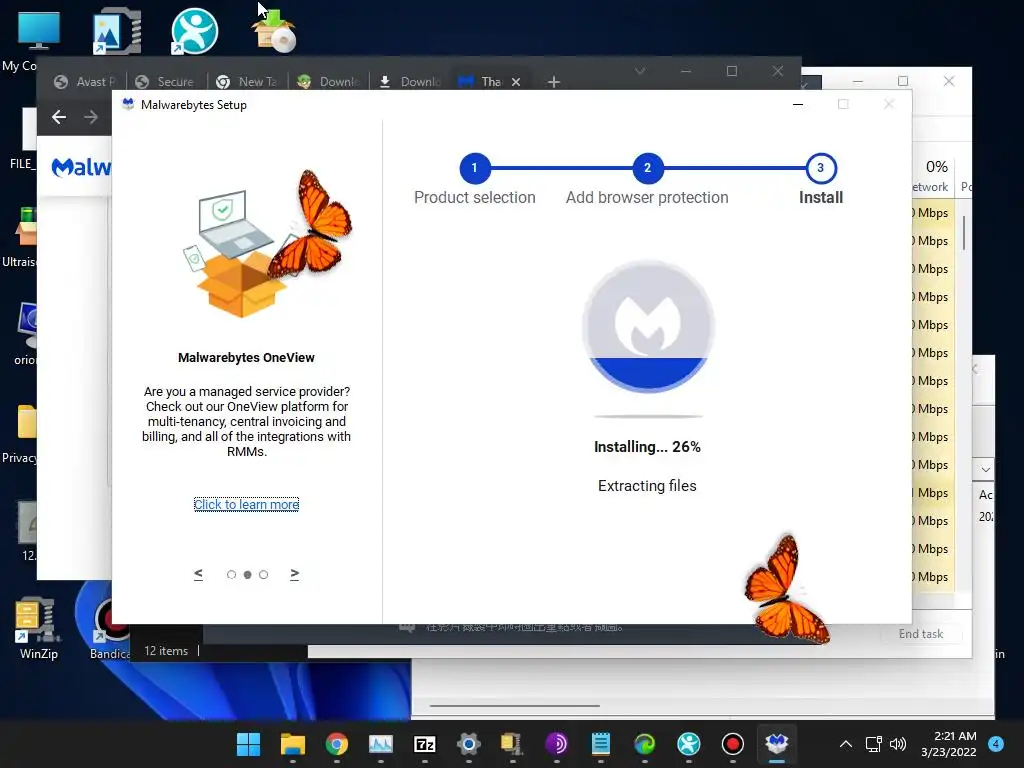Viewport: 1024px width, 768px height.
Task: Open Windows Start menu
Action: point(248,744)
